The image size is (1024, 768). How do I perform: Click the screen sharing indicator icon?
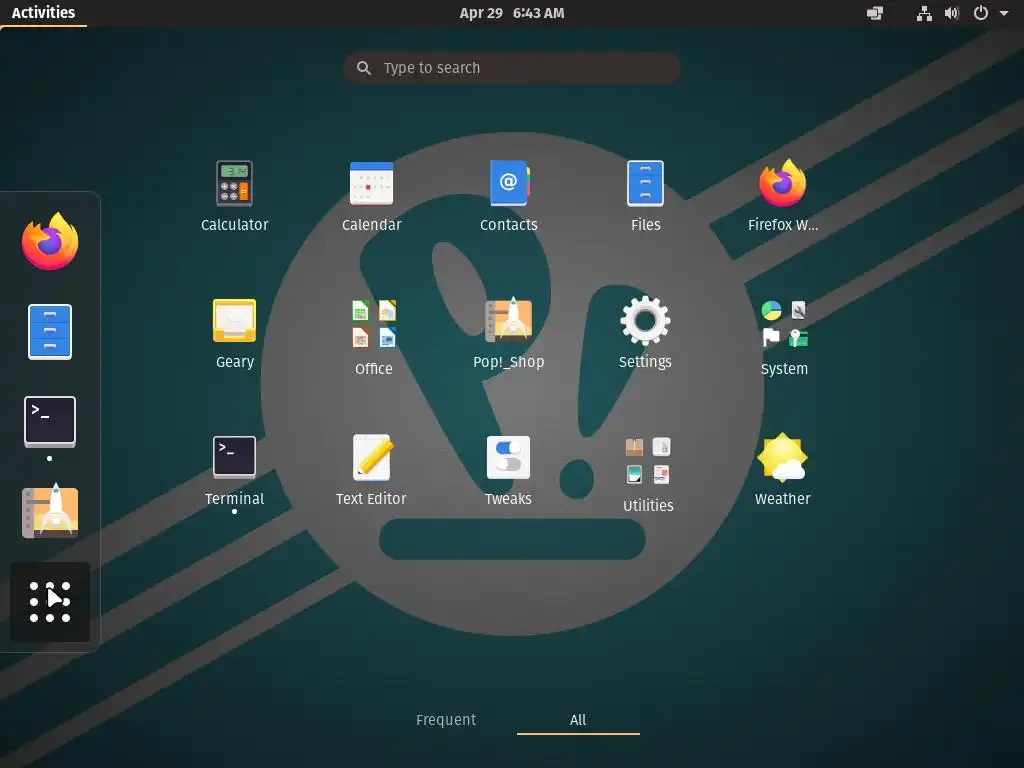(x=874, y=13)
